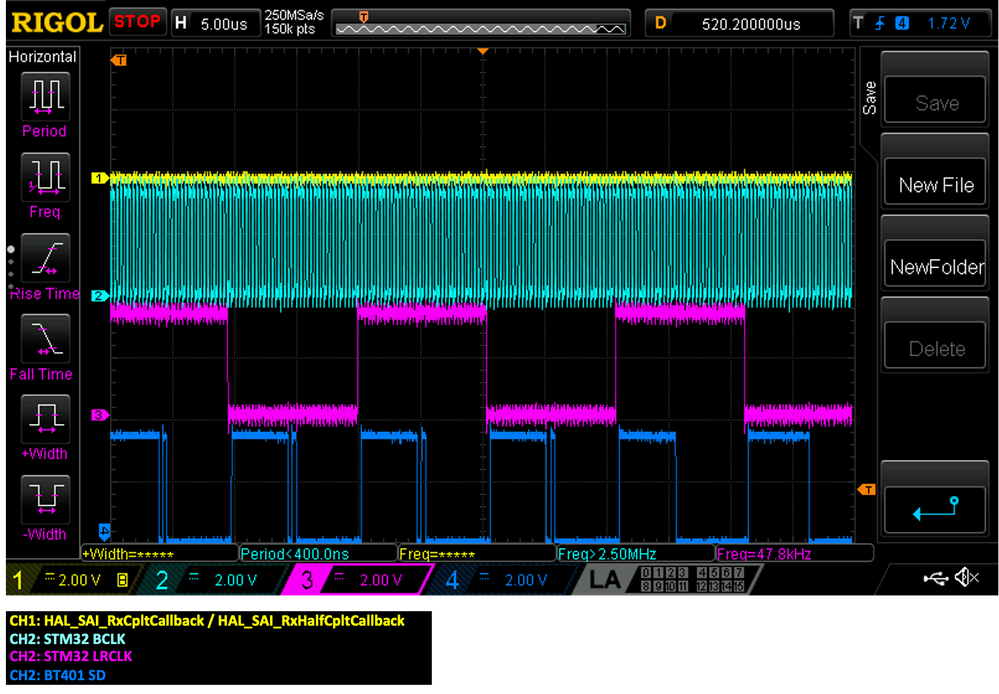The height and width of the screenshot is (694, 999).
Task: Open the Save side menu tab
Action: tap(869, 98)
